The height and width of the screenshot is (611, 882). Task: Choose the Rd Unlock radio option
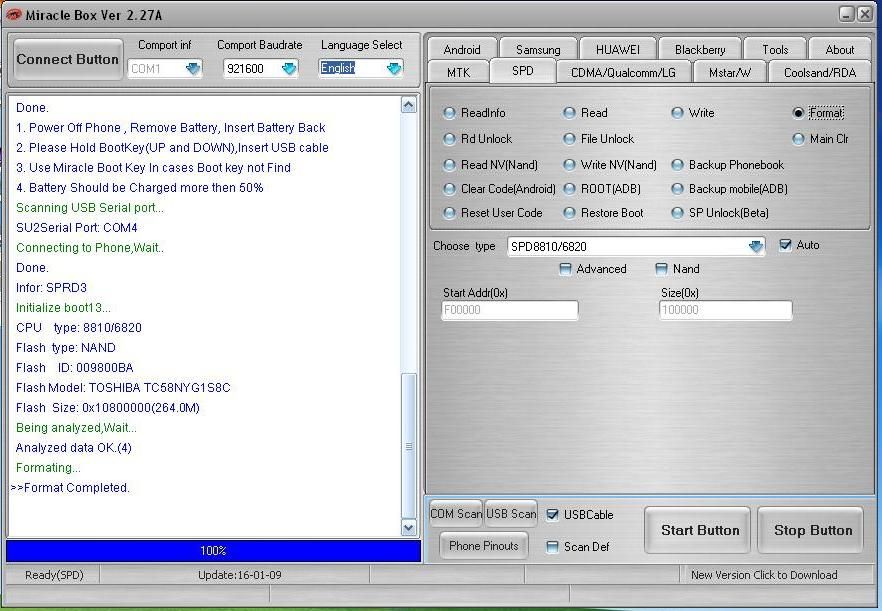450,139
